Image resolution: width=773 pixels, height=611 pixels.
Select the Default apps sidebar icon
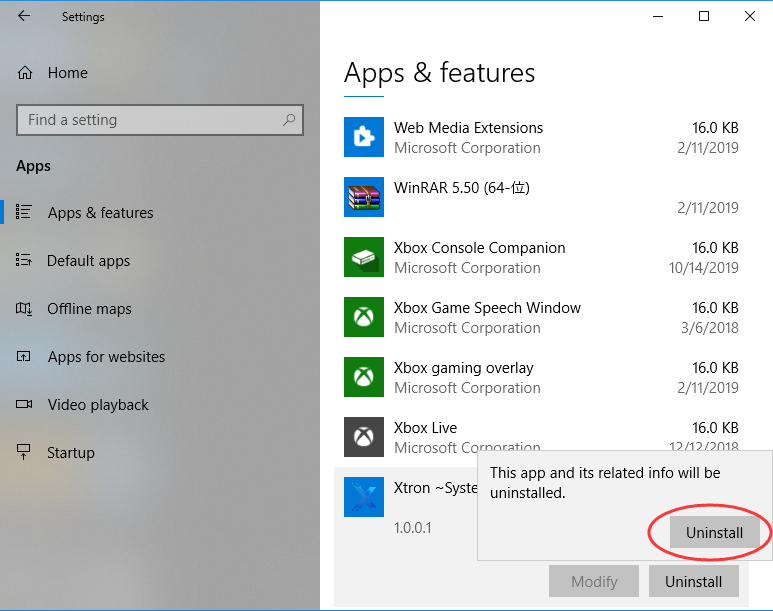tap(24, 259)
